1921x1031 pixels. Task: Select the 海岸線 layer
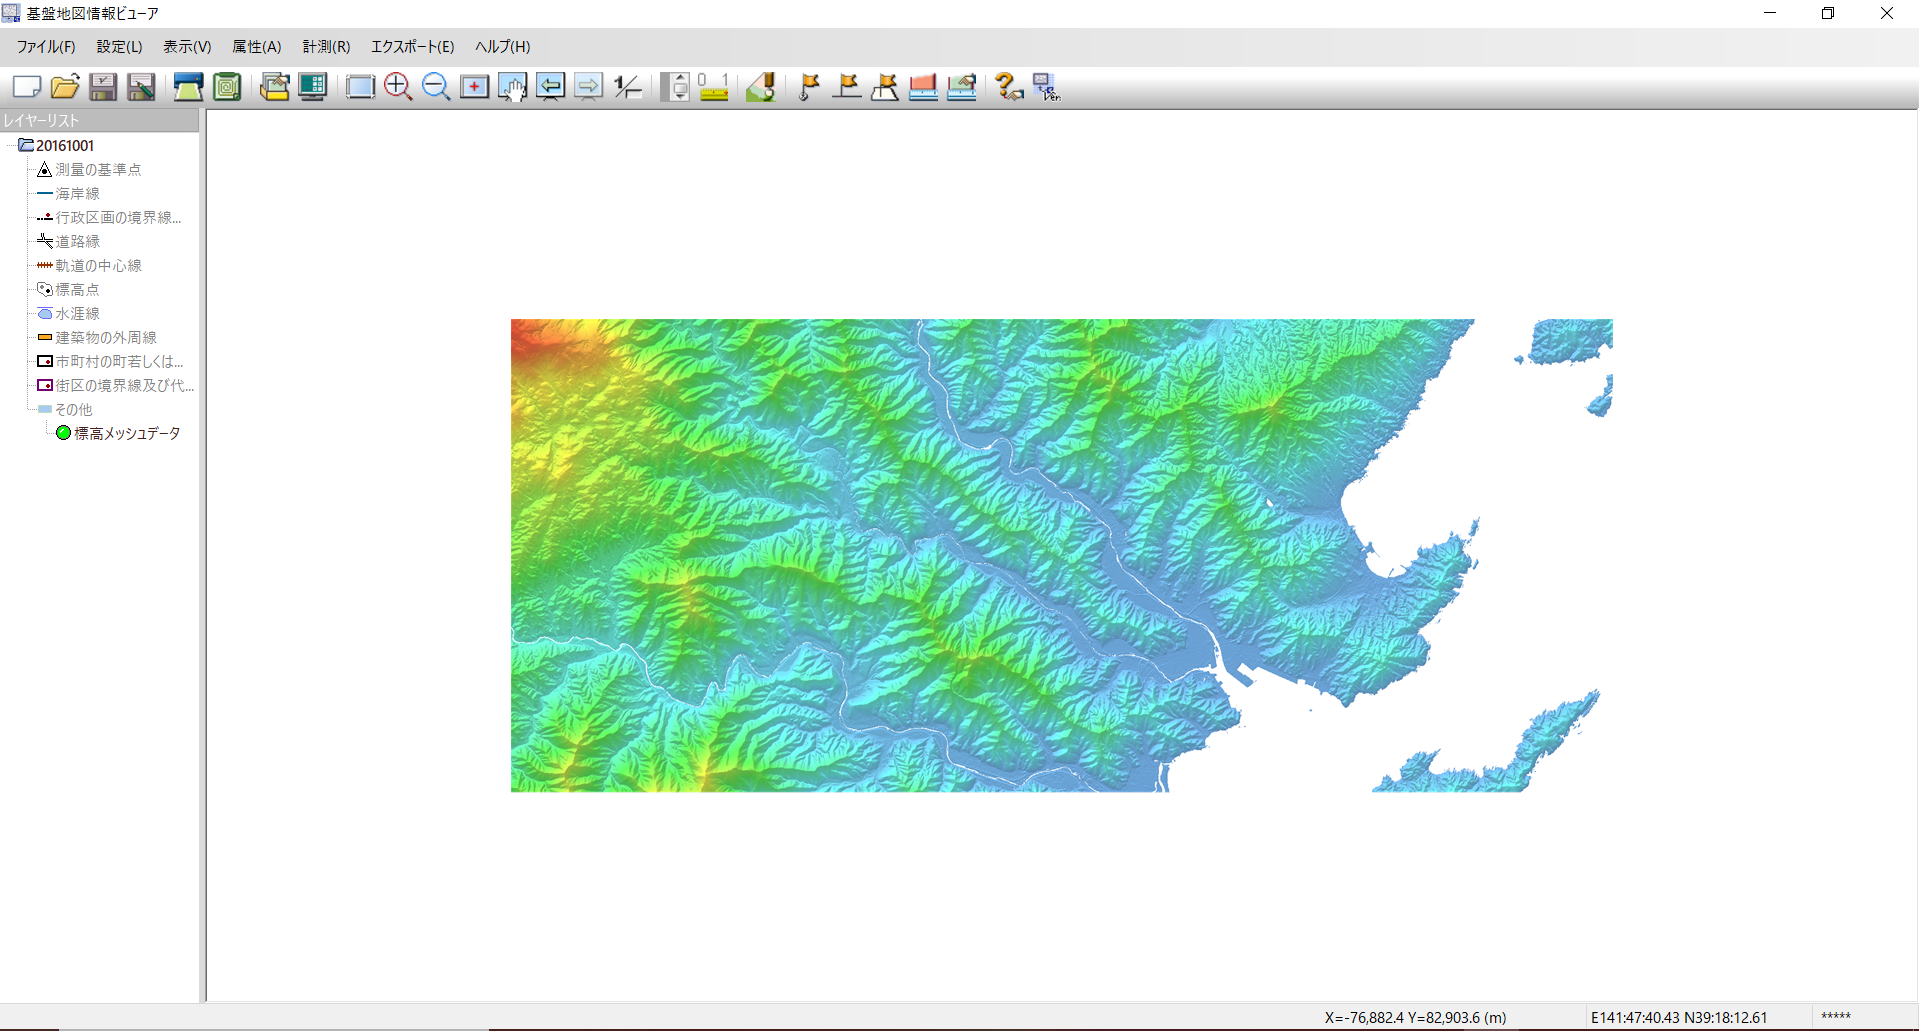point(77,194)
